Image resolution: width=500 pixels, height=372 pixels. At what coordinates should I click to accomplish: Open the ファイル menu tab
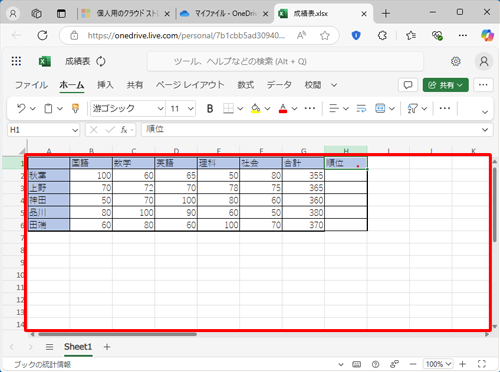(31, 85)
